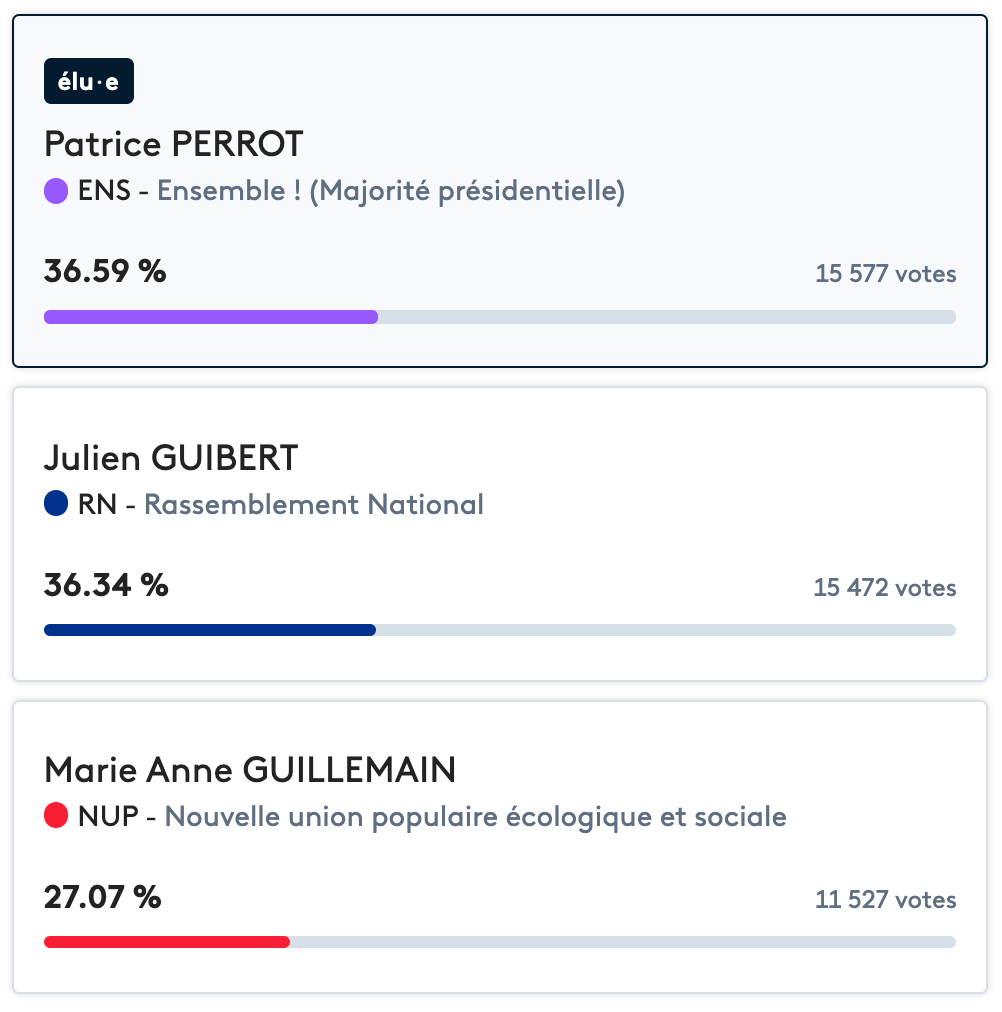This screenshot has height=1012, width=1002.
Task: Select candidate name Patrice PERROT
Action: coord(174,145)
